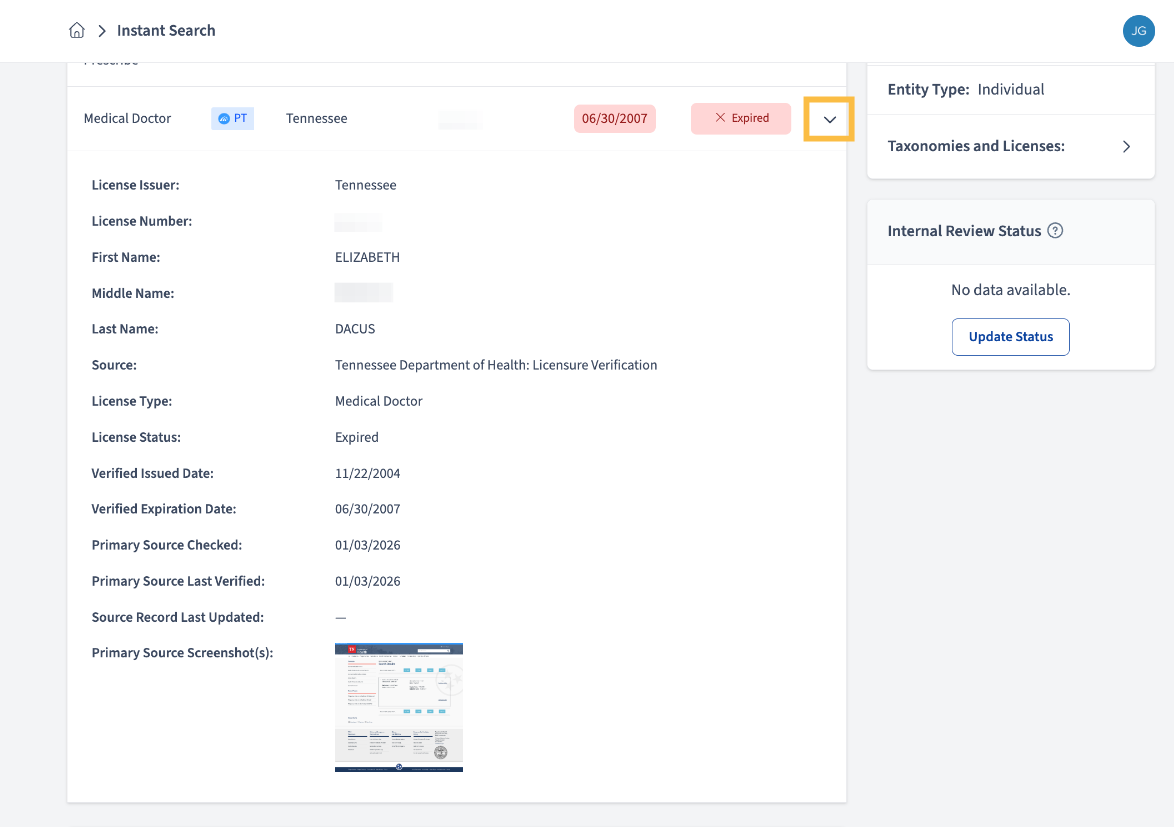This screenshot has width=1174, height=827.
Task: Select the DACUS last name value
Action: (355, 329)
